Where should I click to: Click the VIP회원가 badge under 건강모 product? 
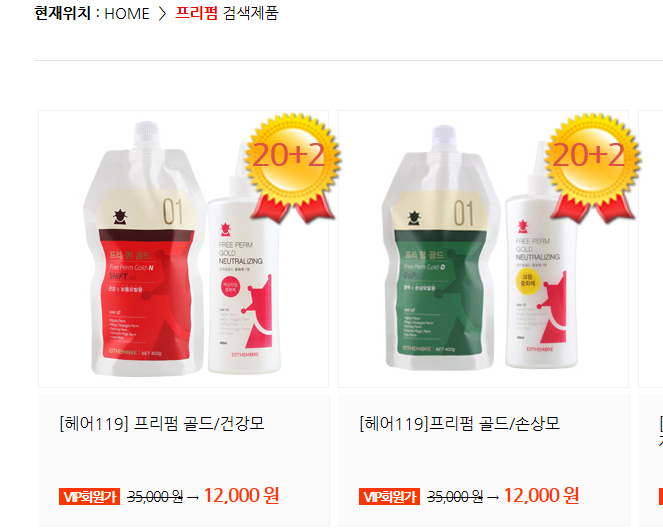click(90, 496)
